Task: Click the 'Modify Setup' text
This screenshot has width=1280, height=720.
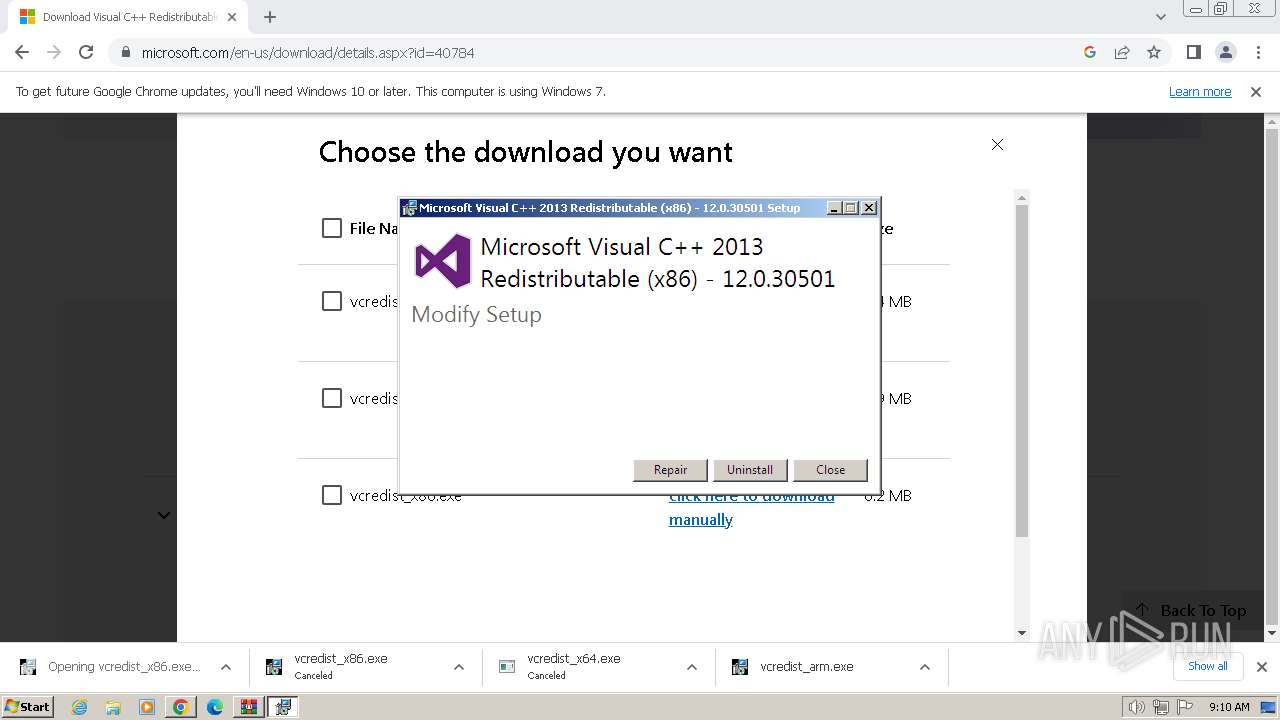Action: pos(476,314)
